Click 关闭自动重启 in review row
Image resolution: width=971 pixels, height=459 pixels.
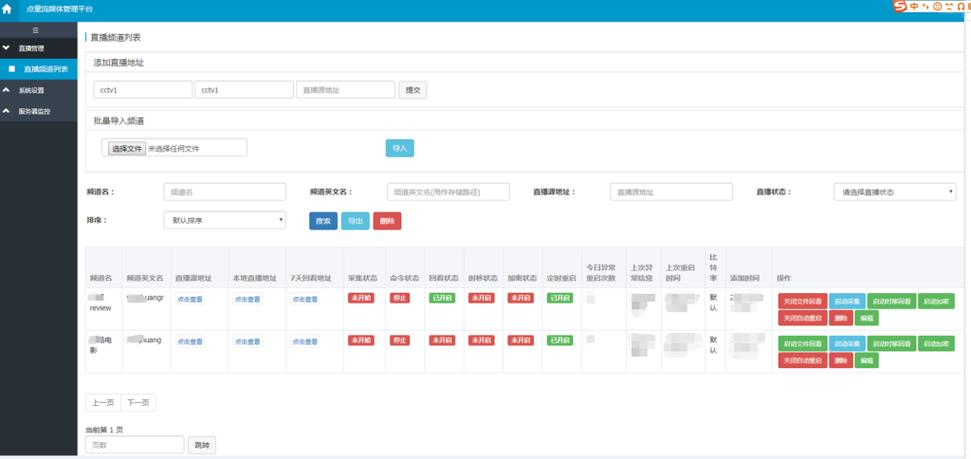[x=803, y=318]
